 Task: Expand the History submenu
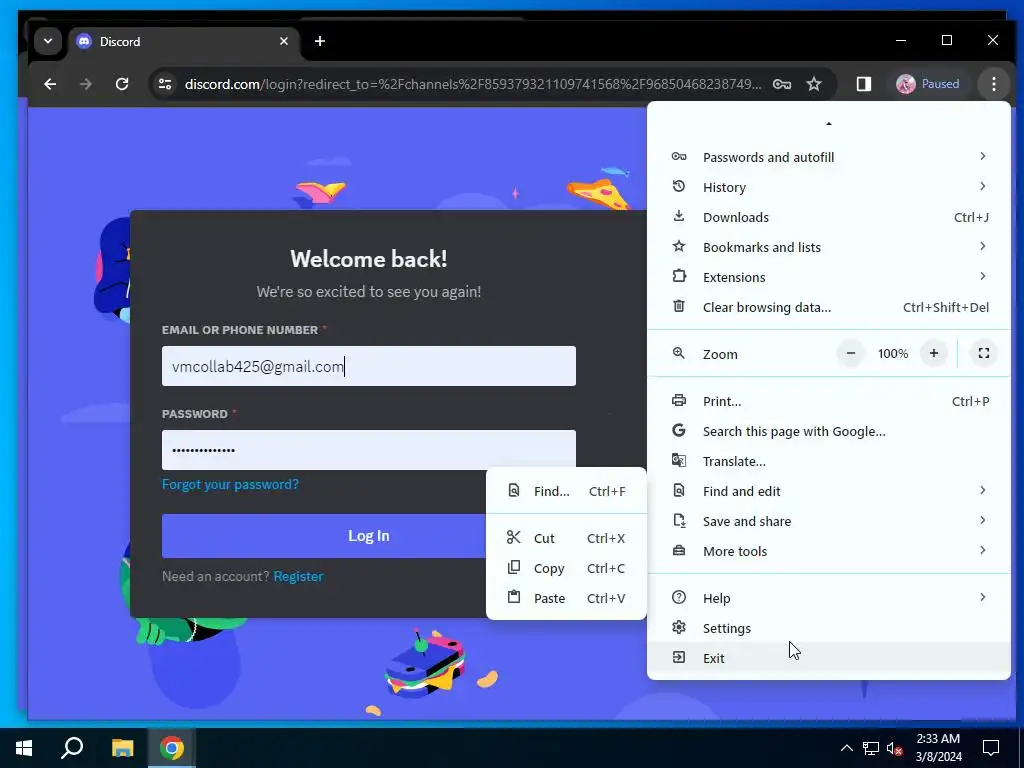(x=829, y=187)
